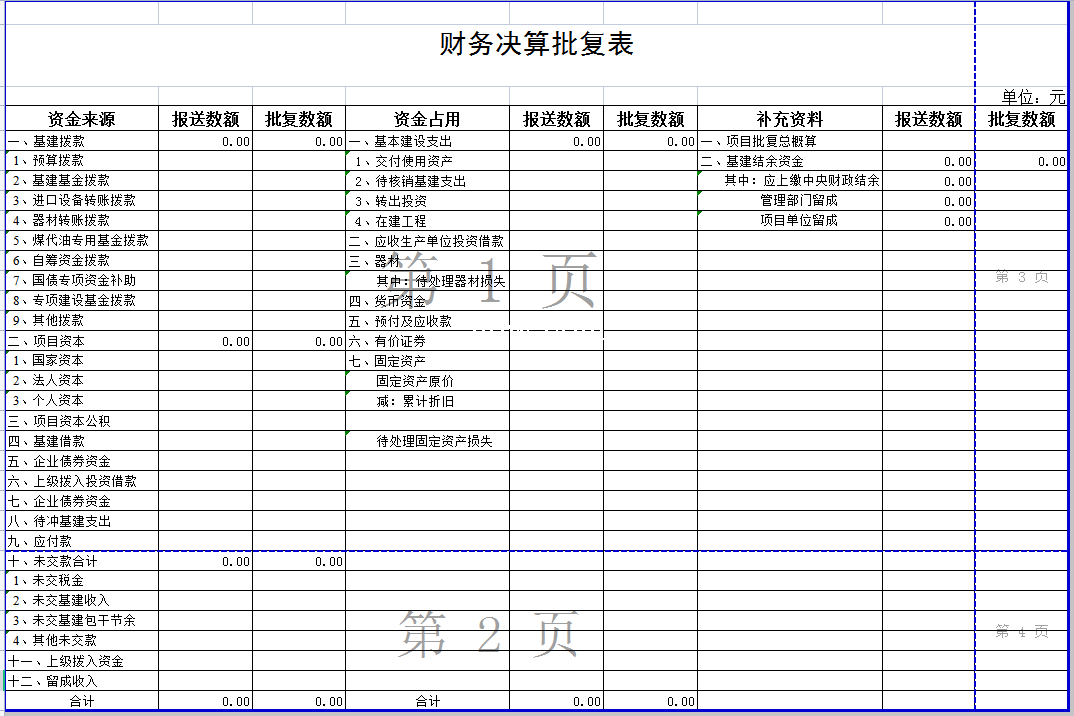The height and width of the screenshot is (716, 1074).
Task: Select the 资金占用 column header cell
Action: (x=427, y=119)
